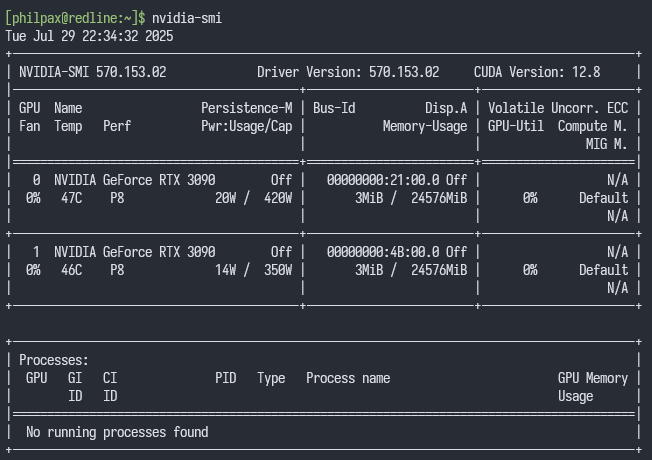652x460 pixels.
Task: Click Volatile Uncorr. ECC header
Action: 558,108
